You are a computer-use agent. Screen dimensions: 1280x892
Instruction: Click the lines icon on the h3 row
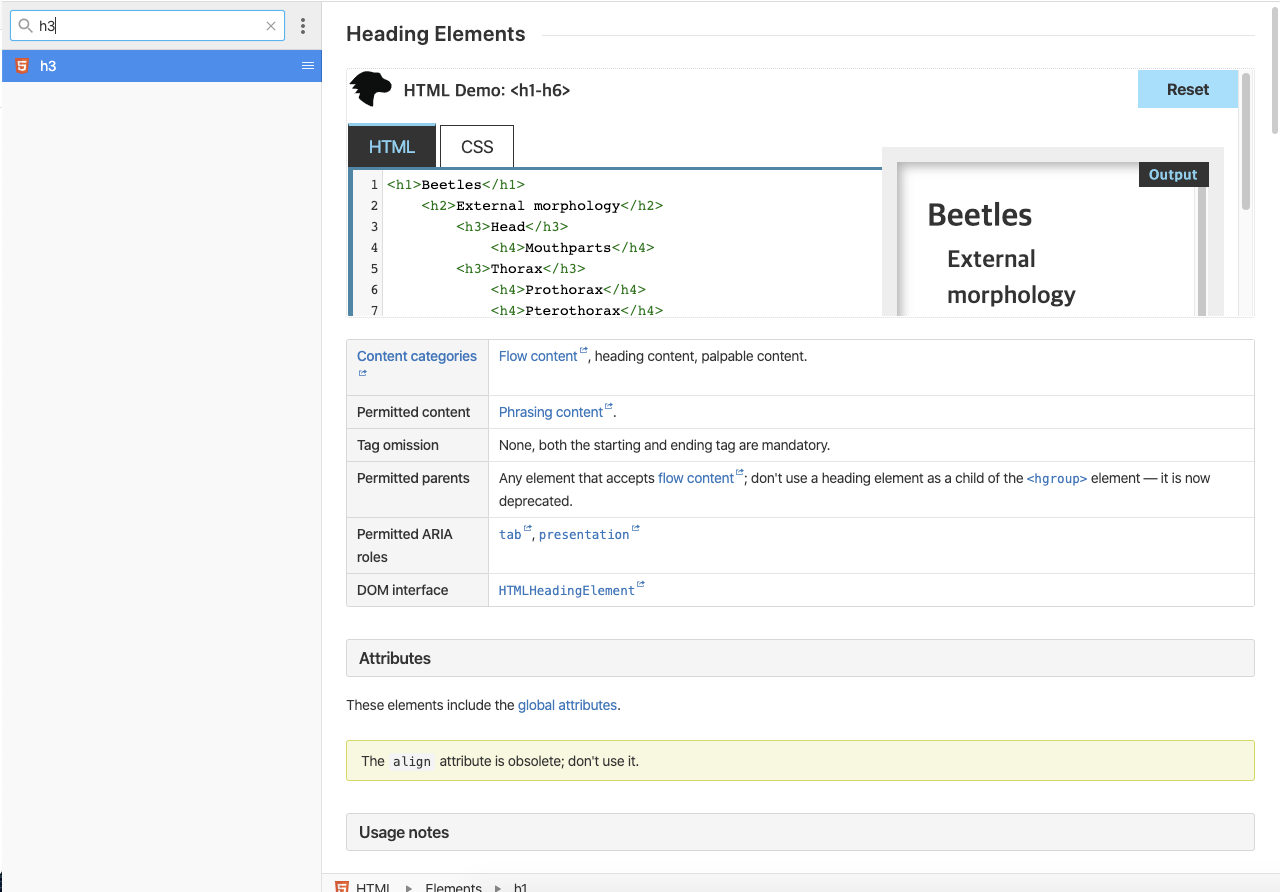tap(308, 66)
